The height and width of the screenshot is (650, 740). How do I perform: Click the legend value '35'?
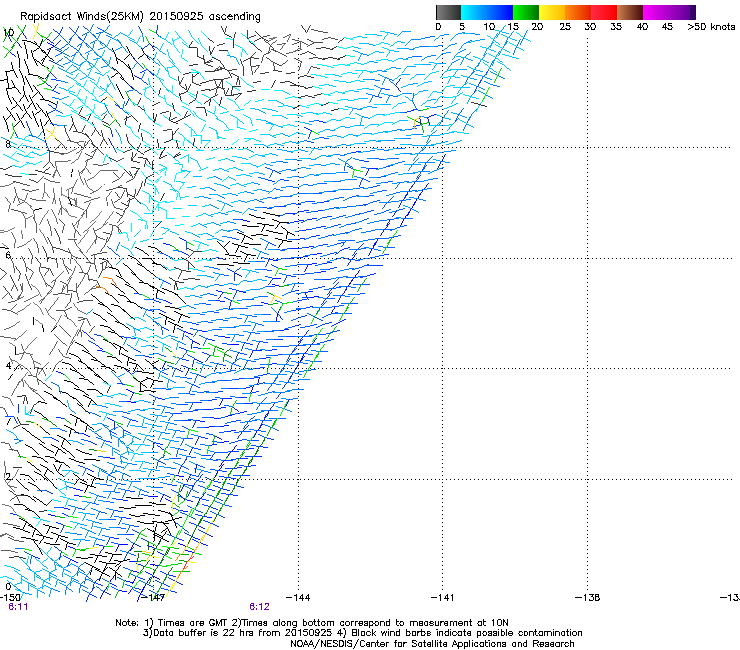(x=616, y=27)
